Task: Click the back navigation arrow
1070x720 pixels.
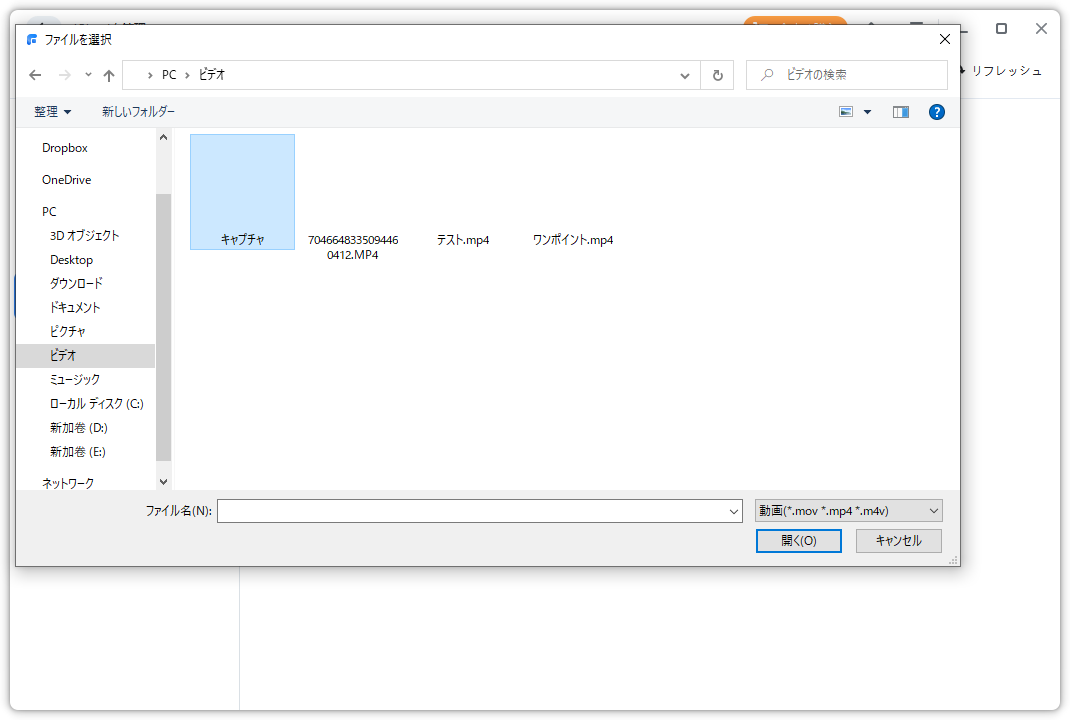Action: [35, 75]
